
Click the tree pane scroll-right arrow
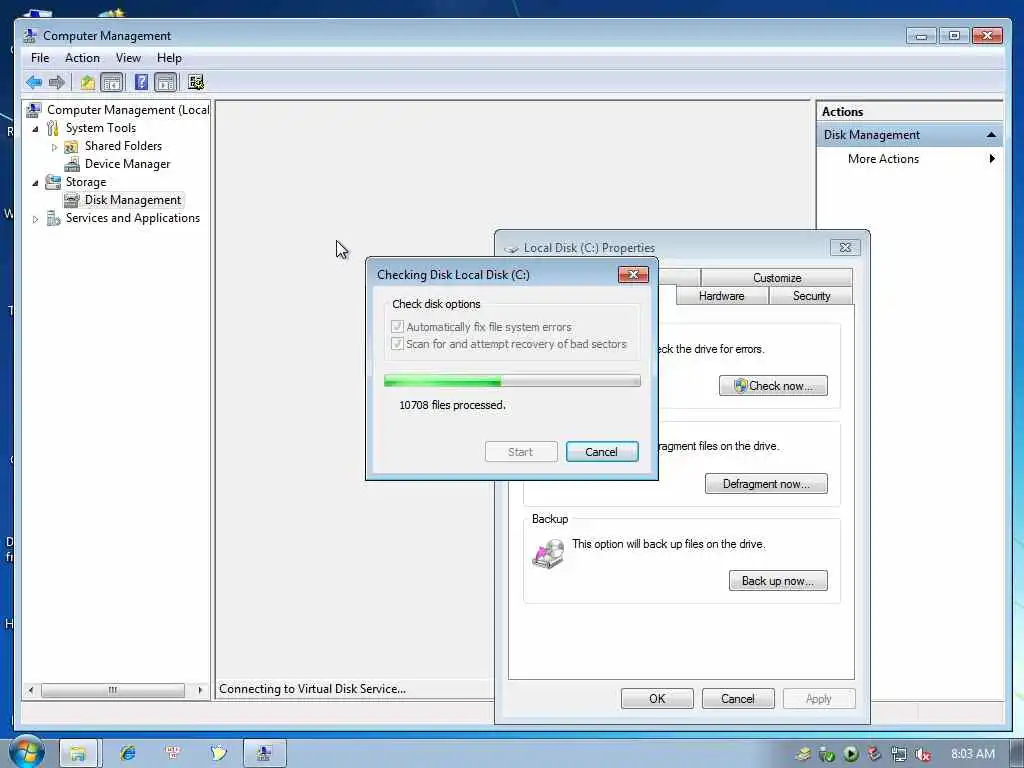click(x=200, y=690)
